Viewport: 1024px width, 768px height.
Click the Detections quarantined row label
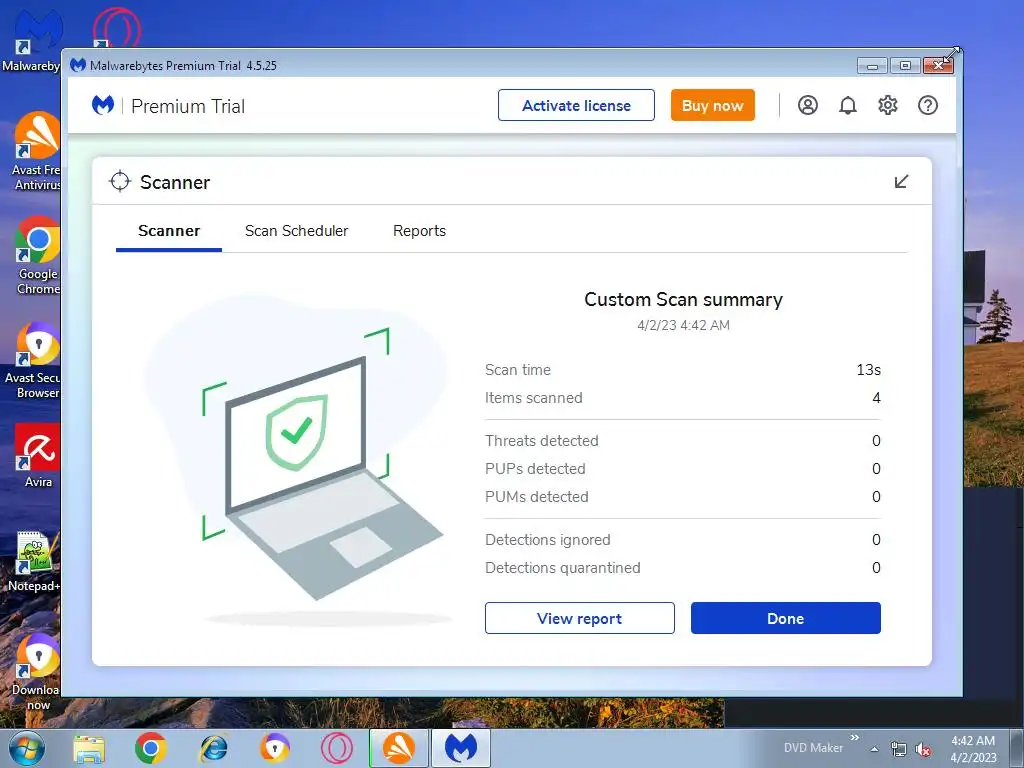coord(562,568)
